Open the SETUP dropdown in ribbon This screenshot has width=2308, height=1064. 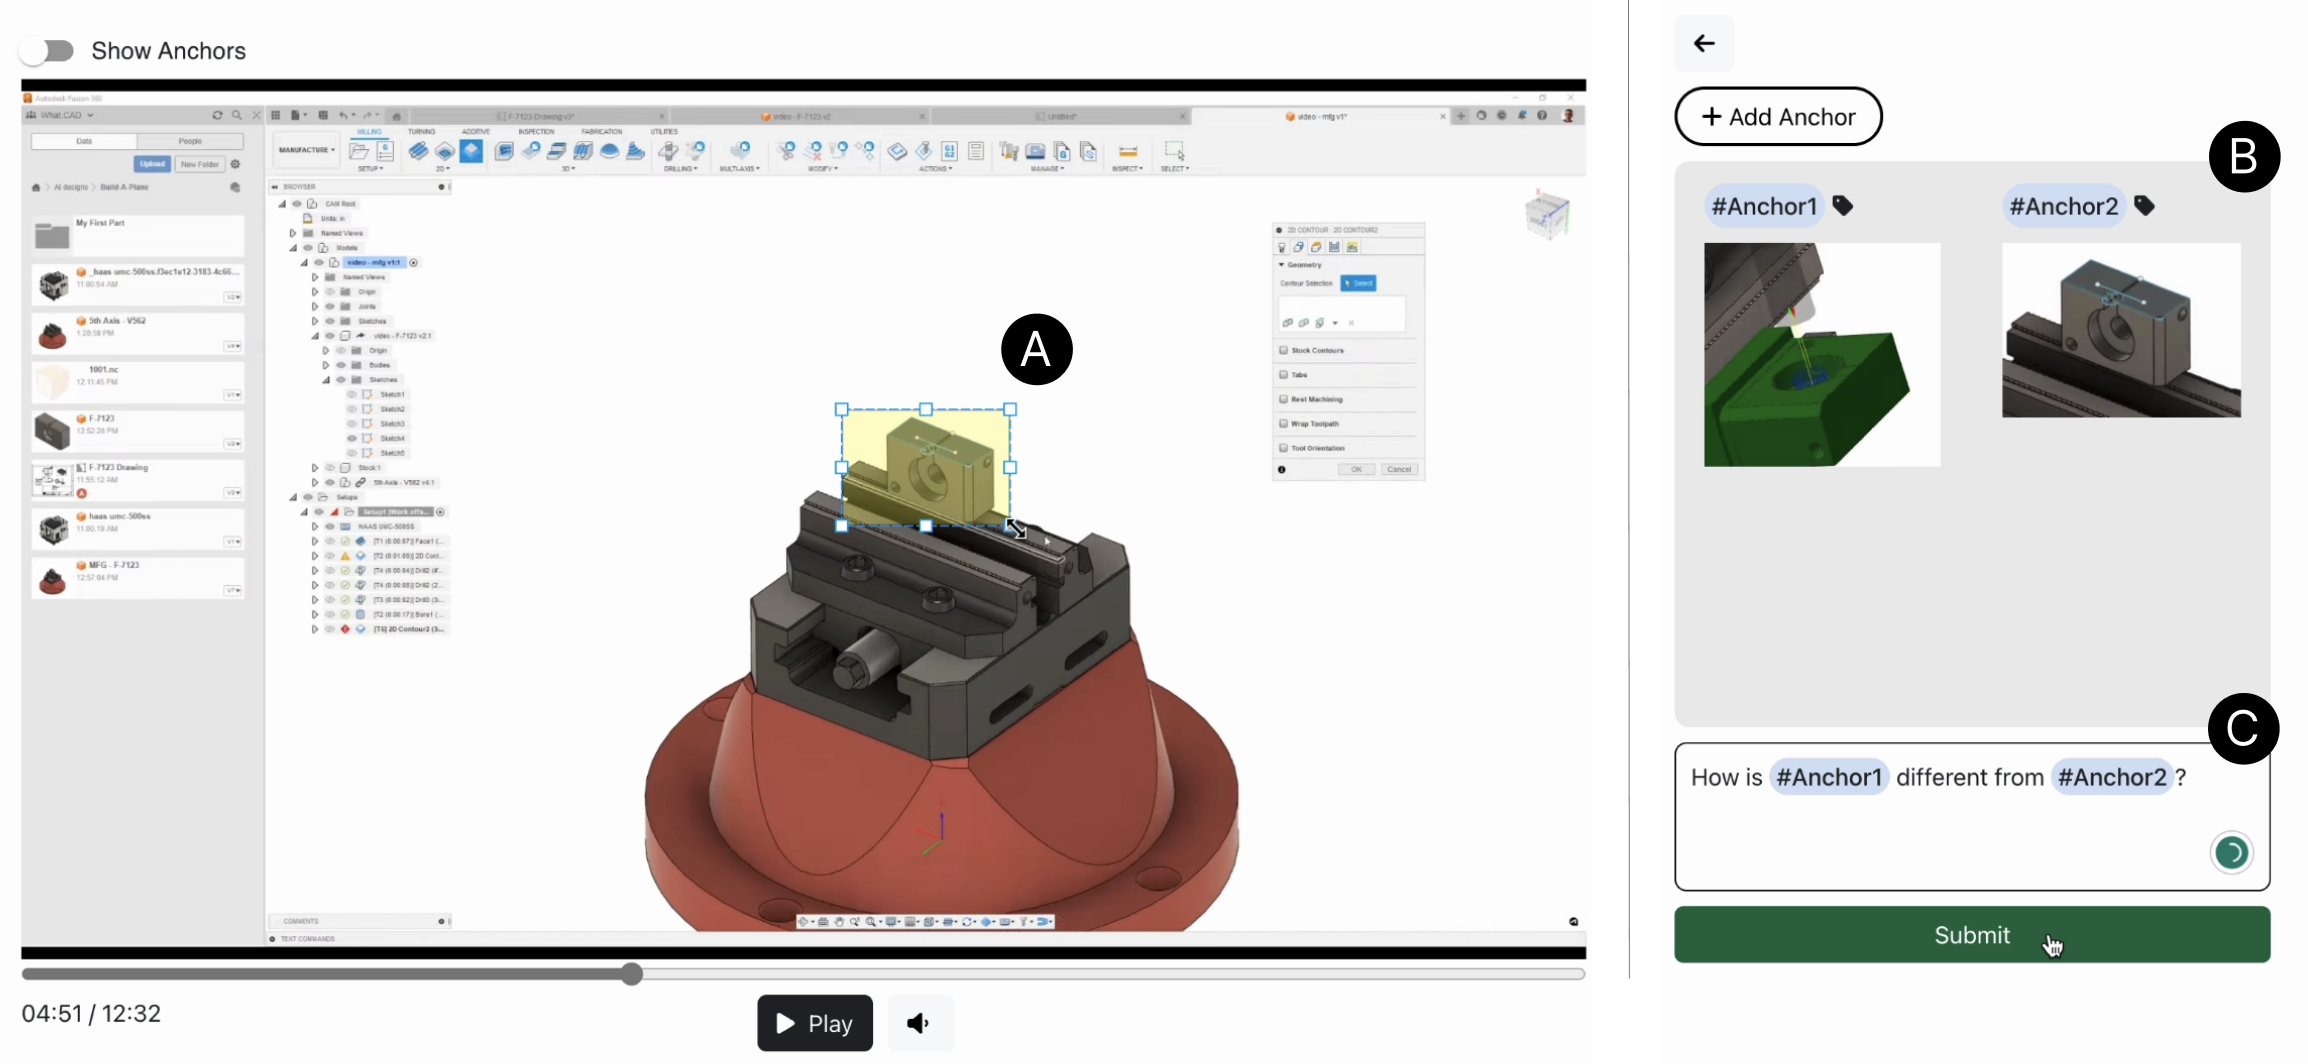[370, 169]
